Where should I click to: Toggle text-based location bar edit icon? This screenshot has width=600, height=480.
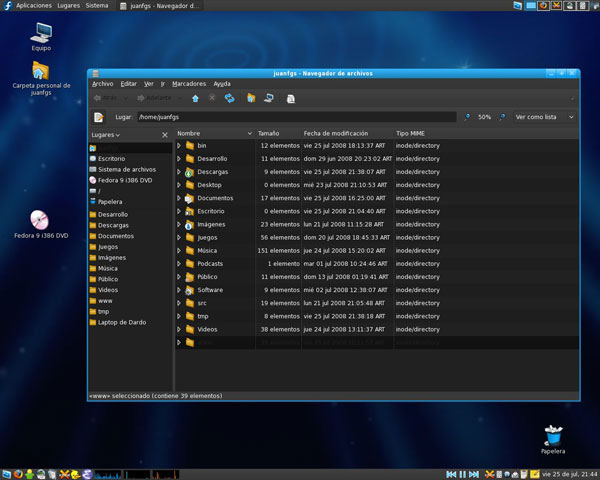99,117
